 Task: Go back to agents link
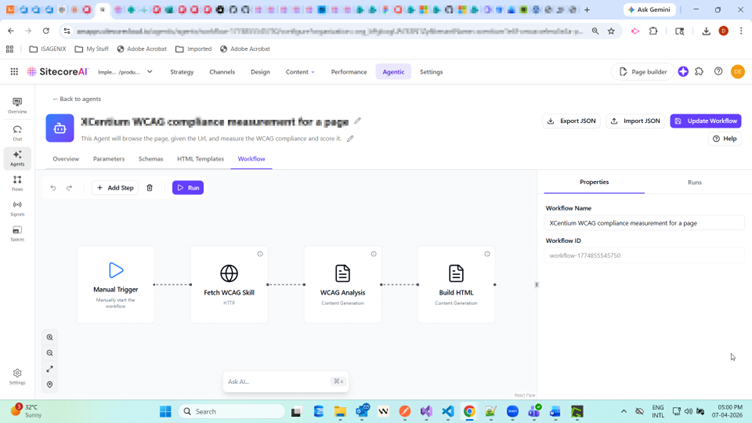point(77,99)
